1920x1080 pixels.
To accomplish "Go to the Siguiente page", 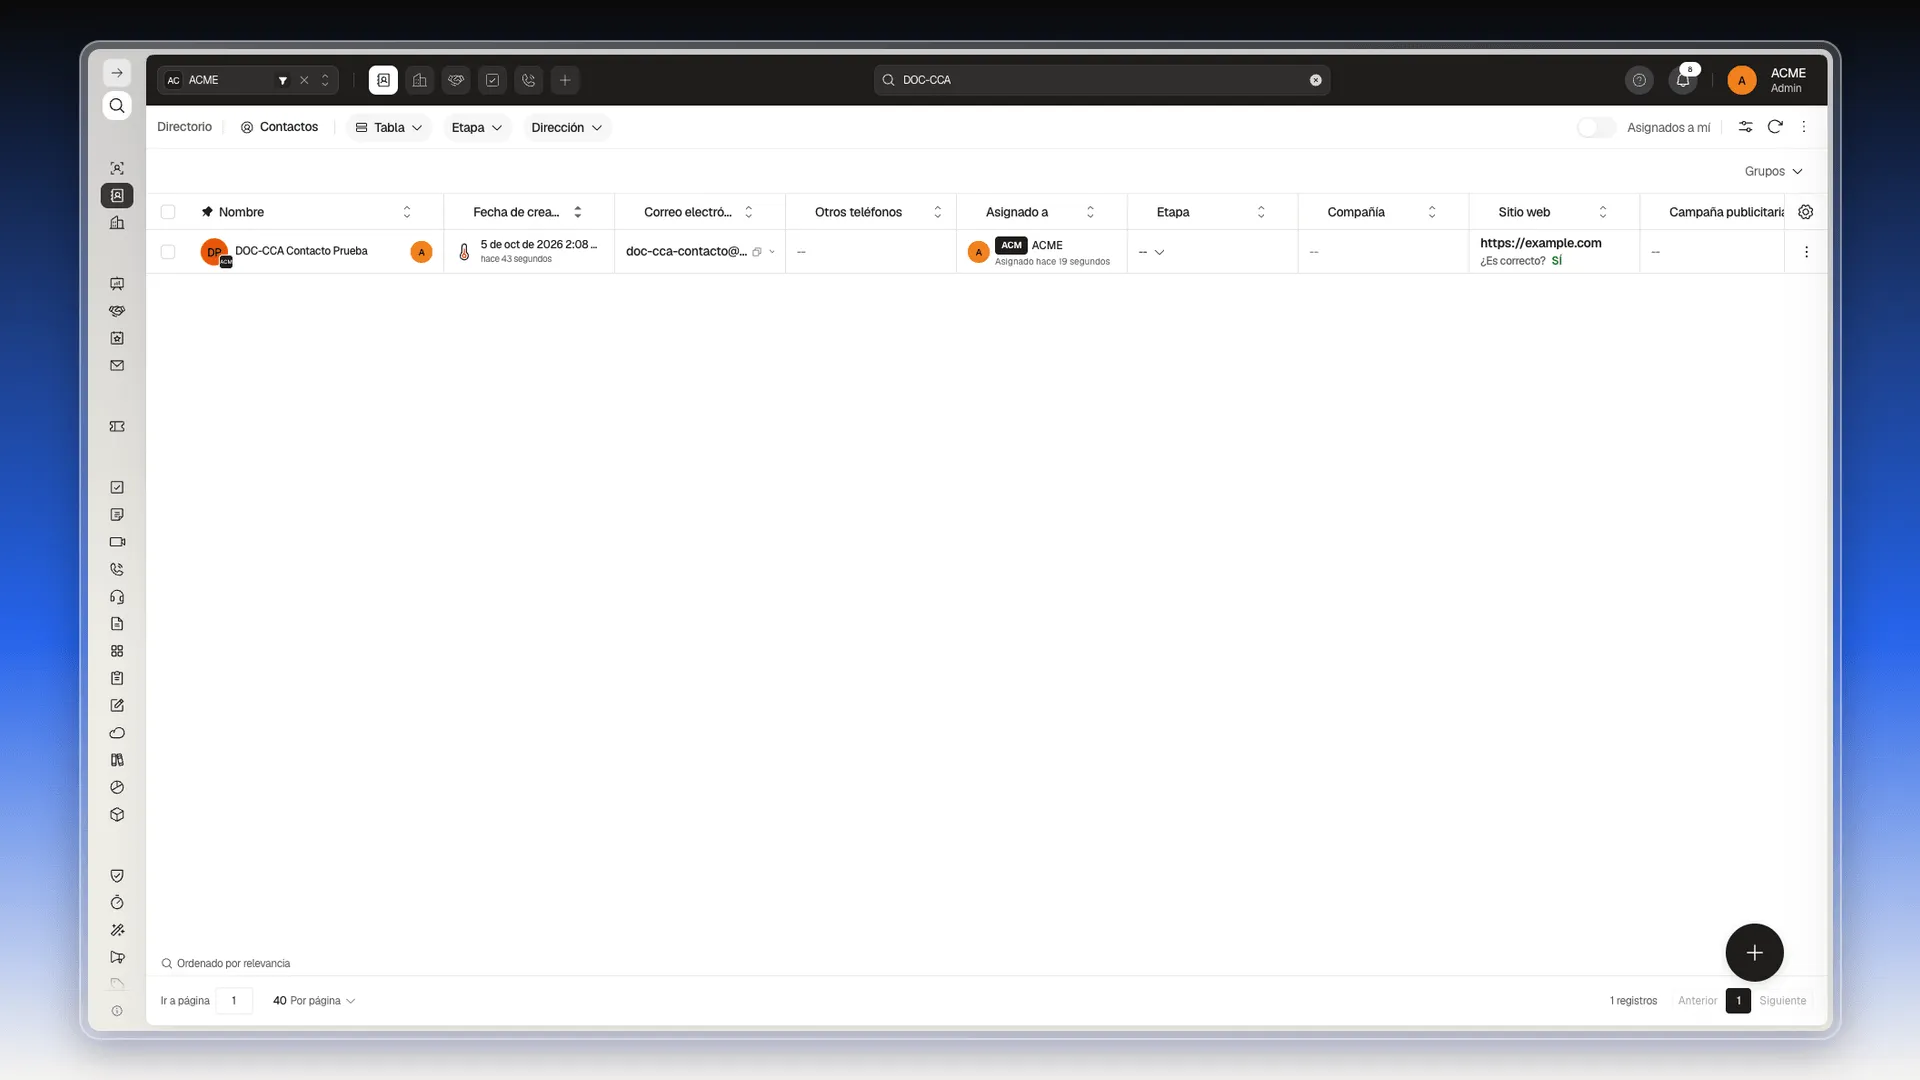I will (x=1782, y=1001).
